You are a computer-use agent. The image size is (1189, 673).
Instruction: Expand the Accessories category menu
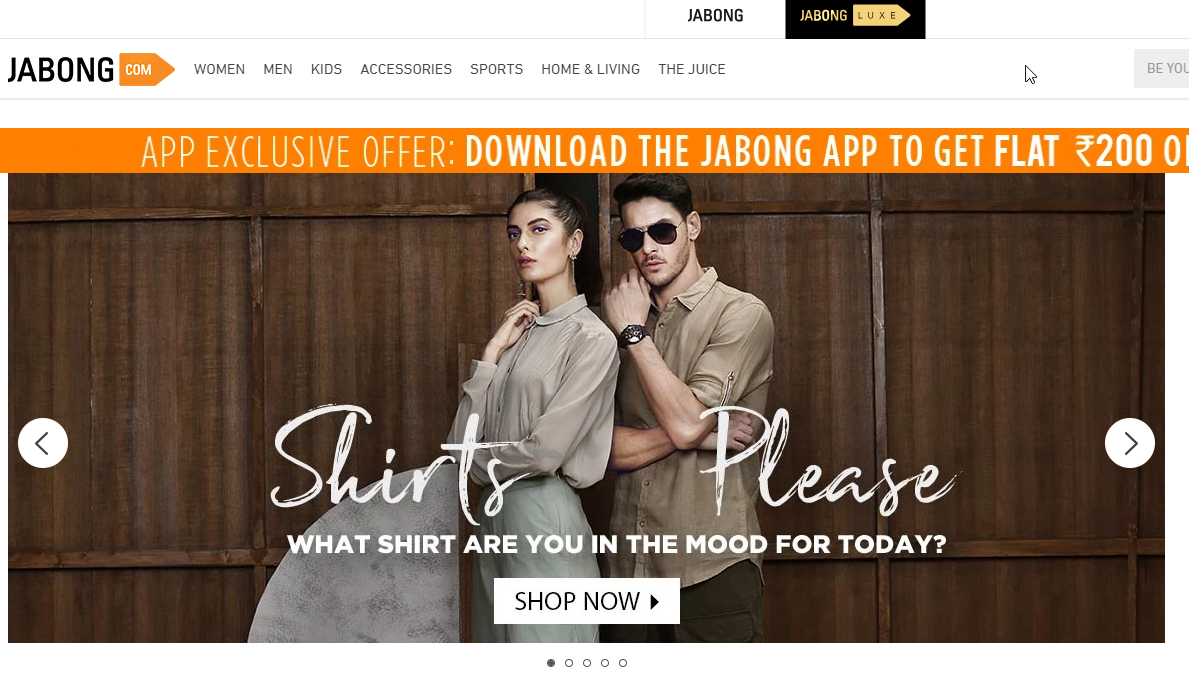click(406, 69)
